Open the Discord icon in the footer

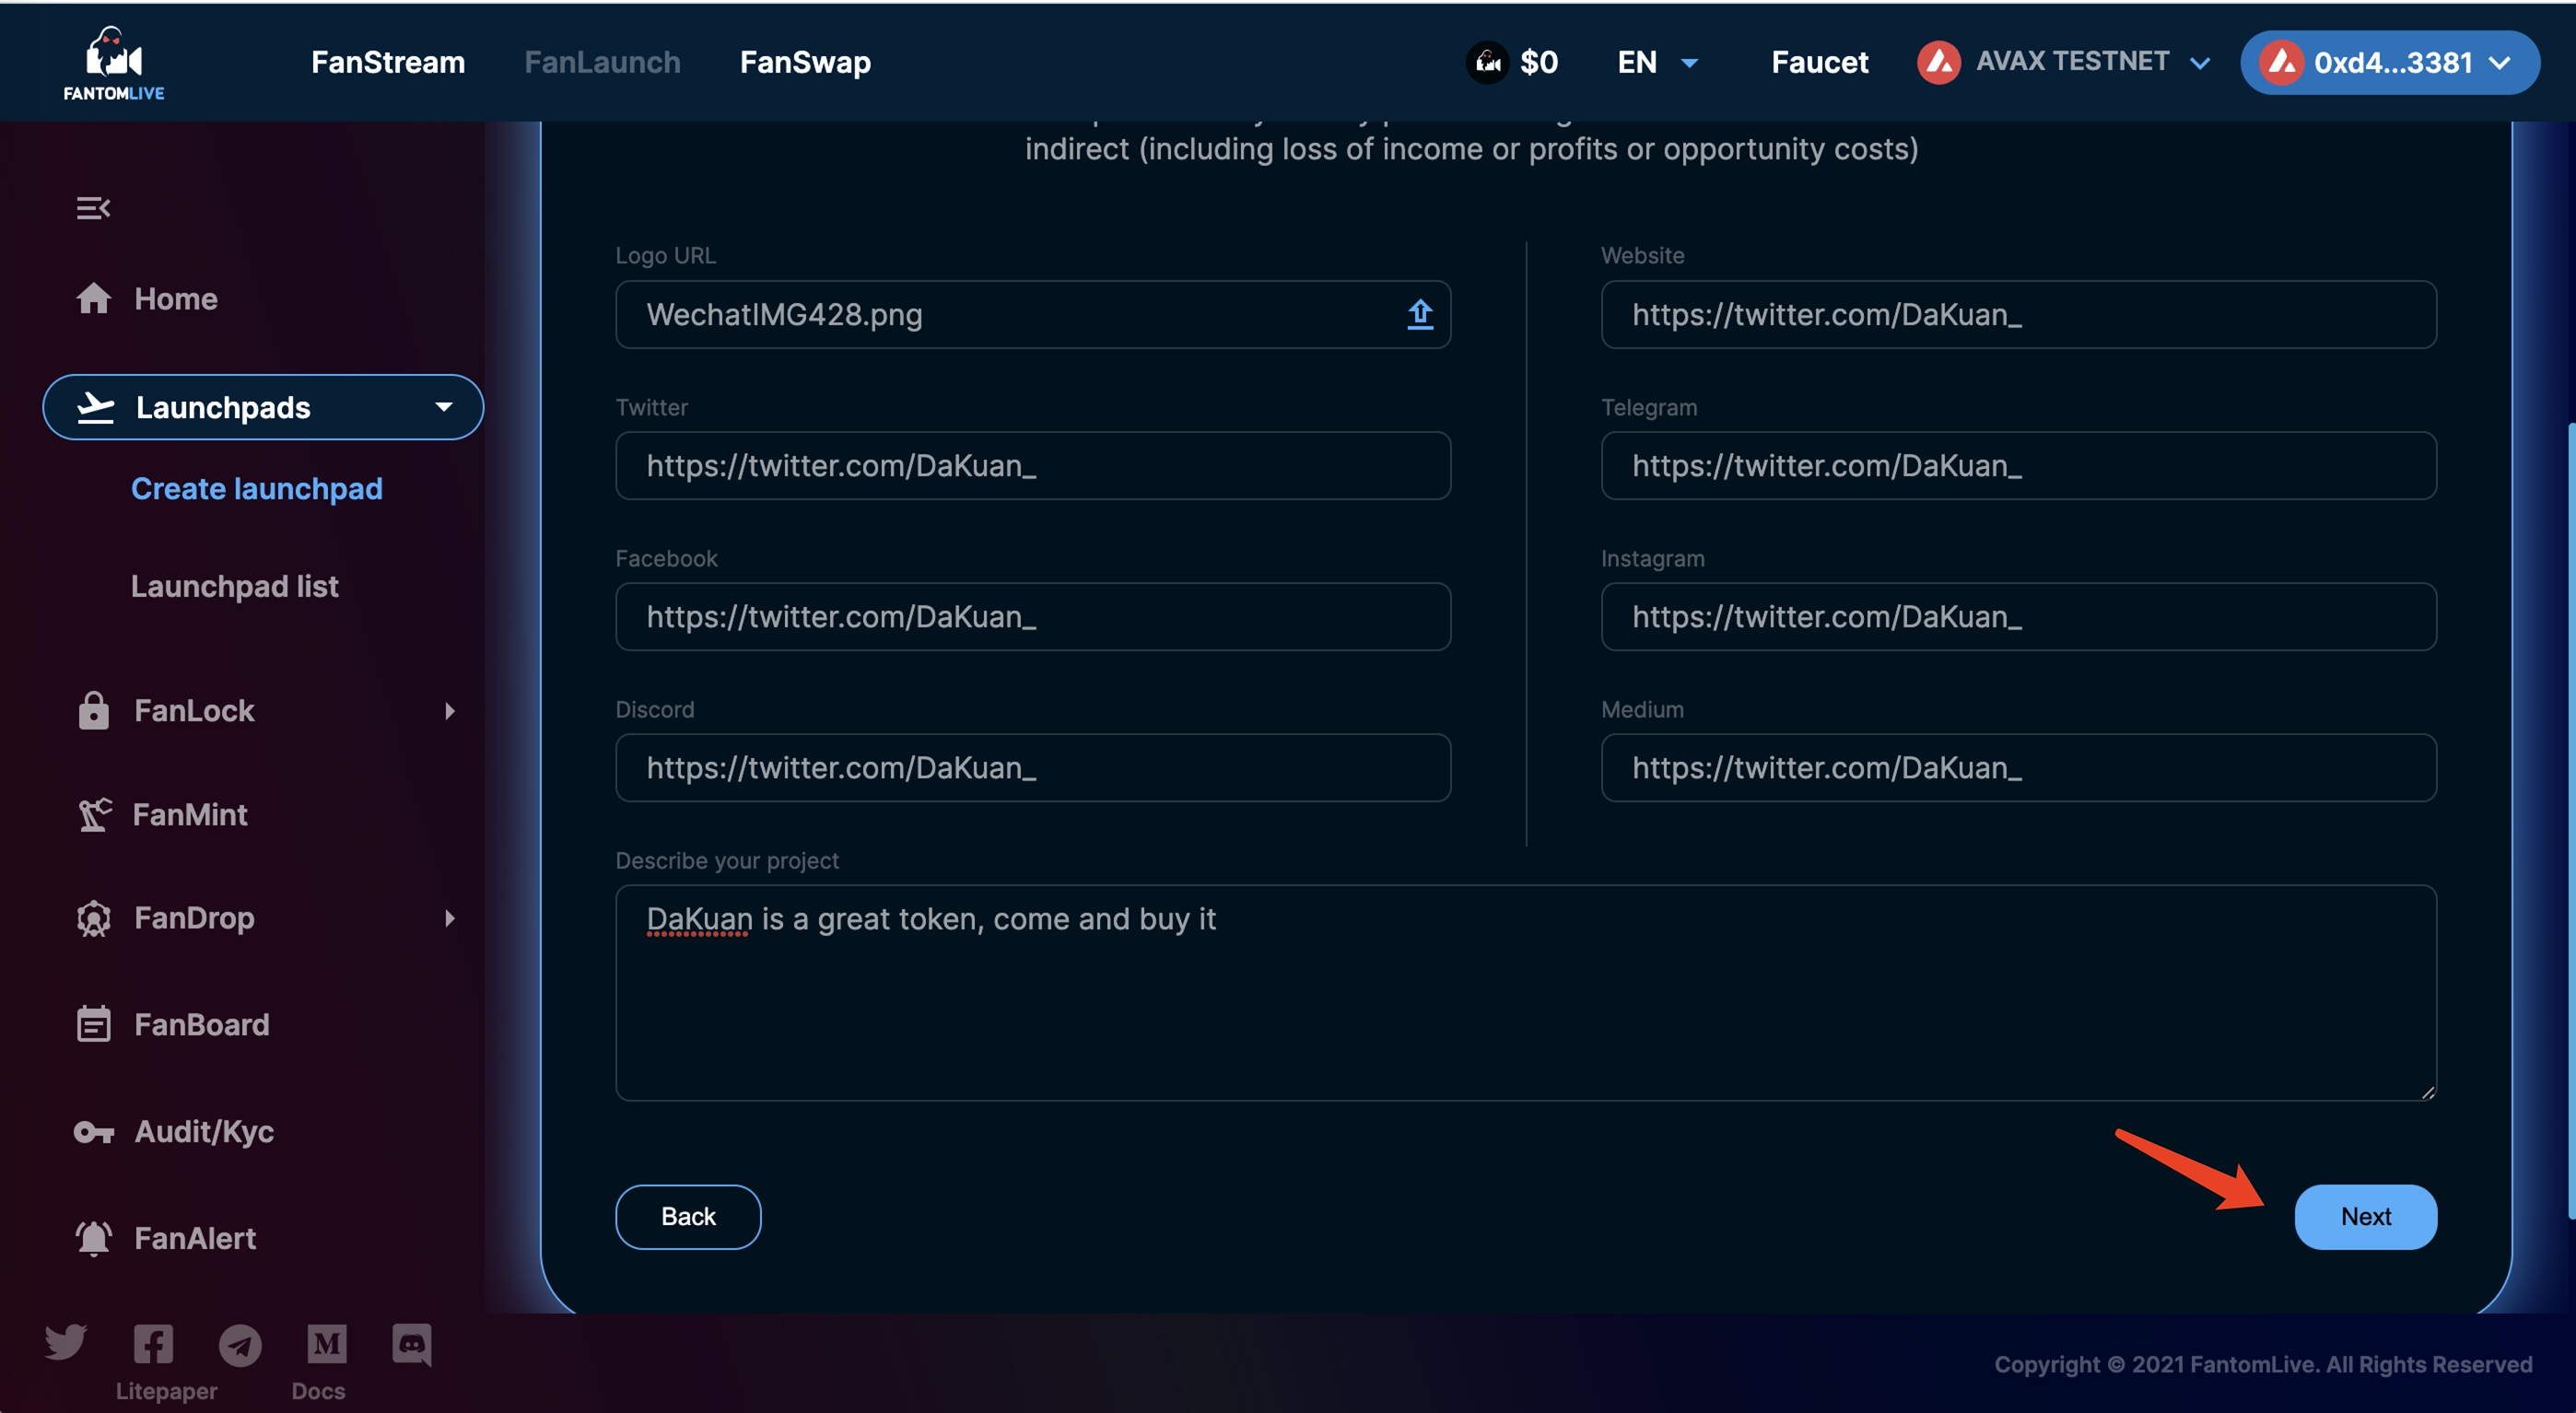(x=412, y=1344)
